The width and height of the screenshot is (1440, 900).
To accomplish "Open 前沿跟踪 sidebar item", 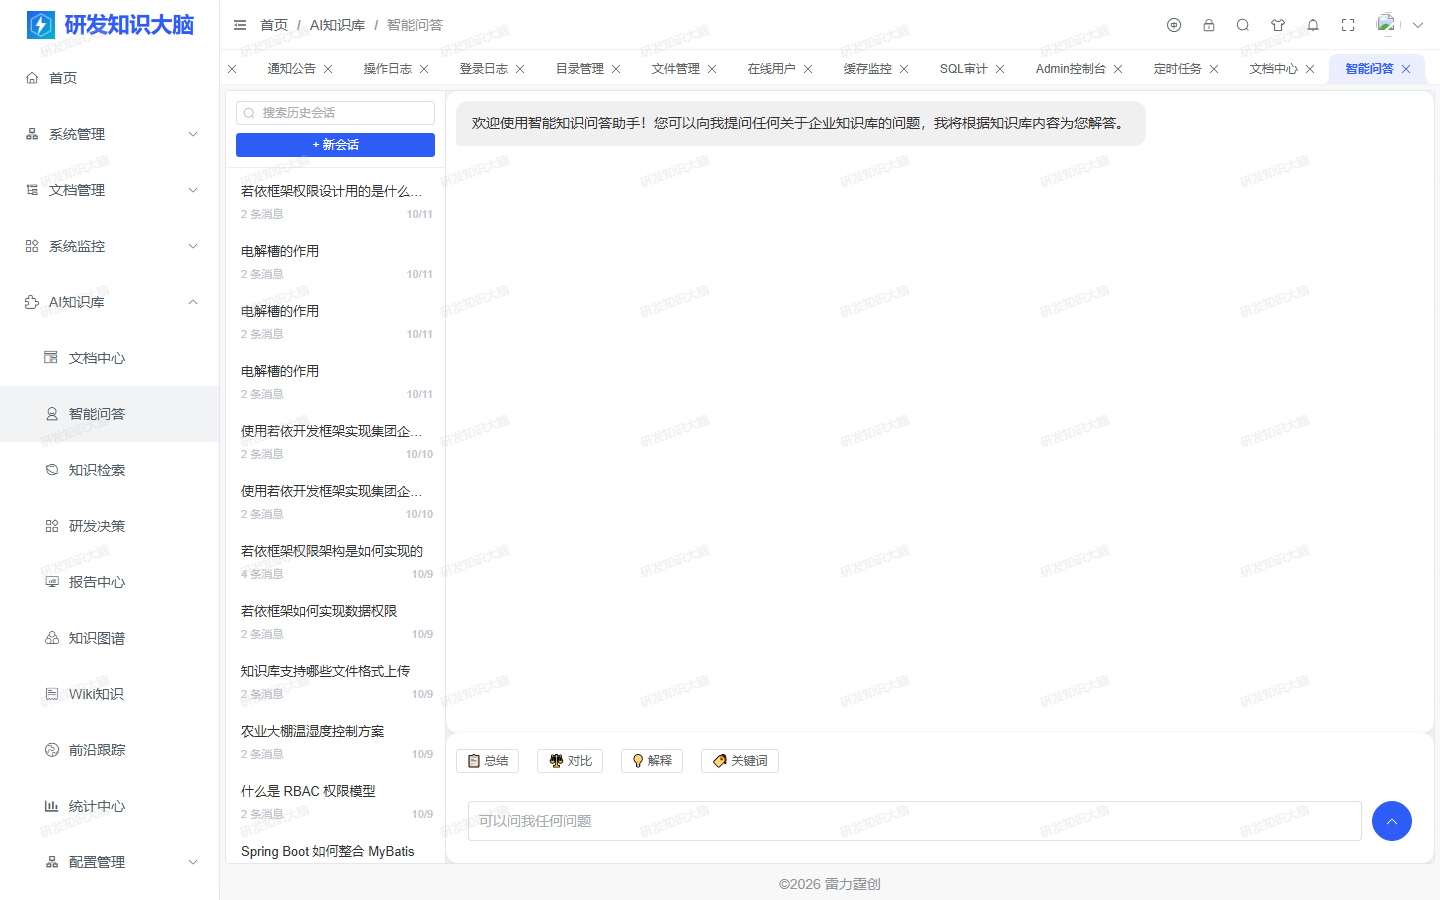I will (109, 750).
